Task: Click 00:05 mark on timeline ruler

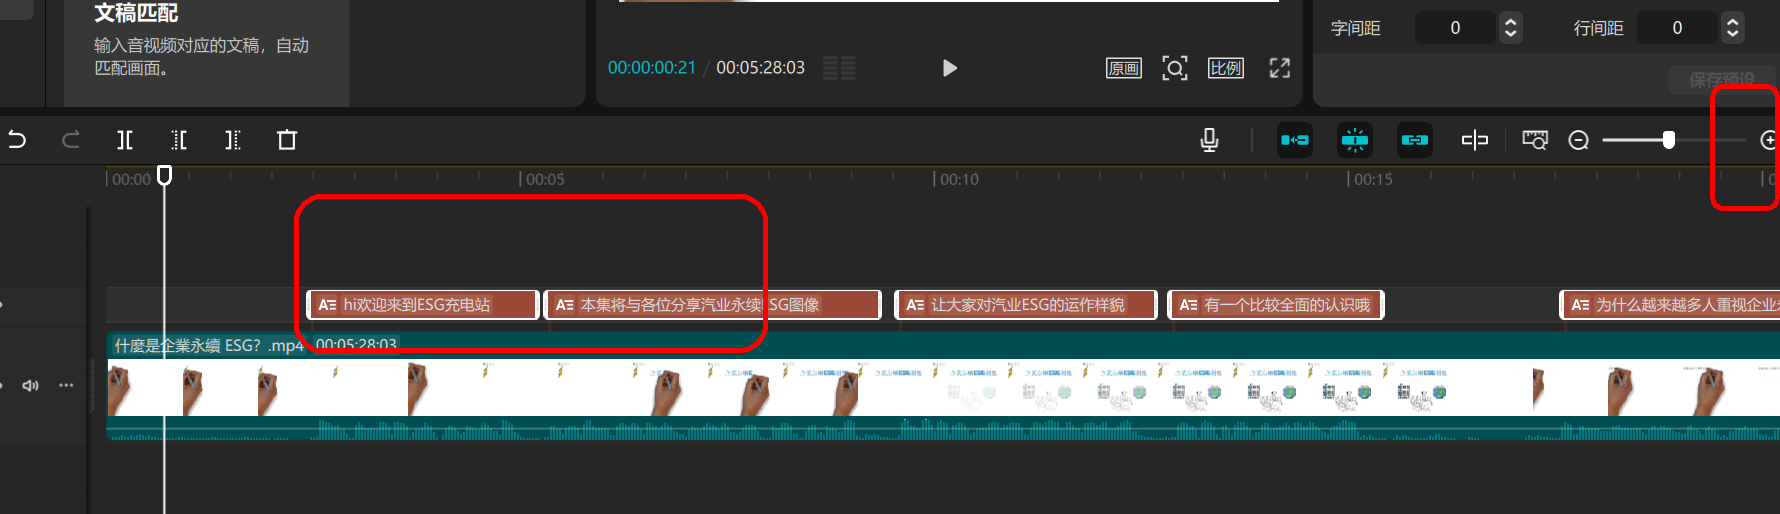Action: click(x=545, y=179)
